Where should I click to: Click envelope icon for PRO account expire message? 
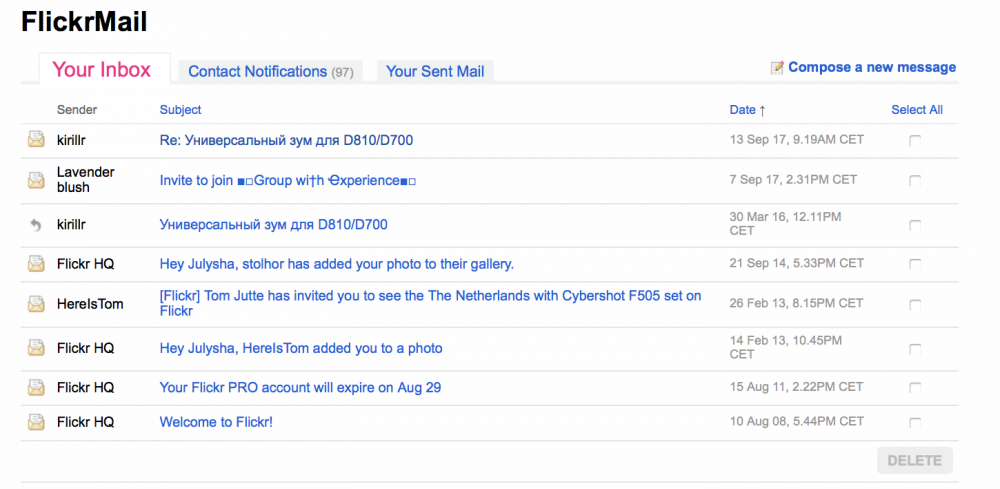(x=36, y=387)
